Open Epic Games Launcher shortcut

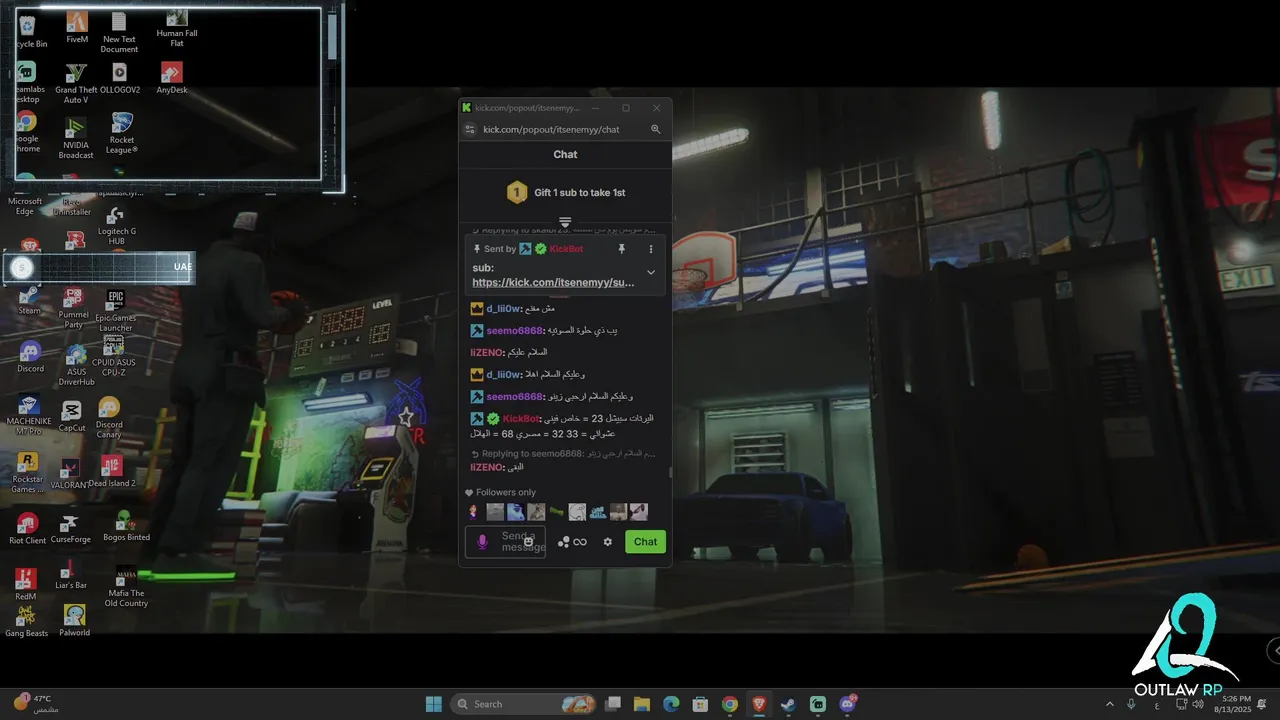pos(116,311)
